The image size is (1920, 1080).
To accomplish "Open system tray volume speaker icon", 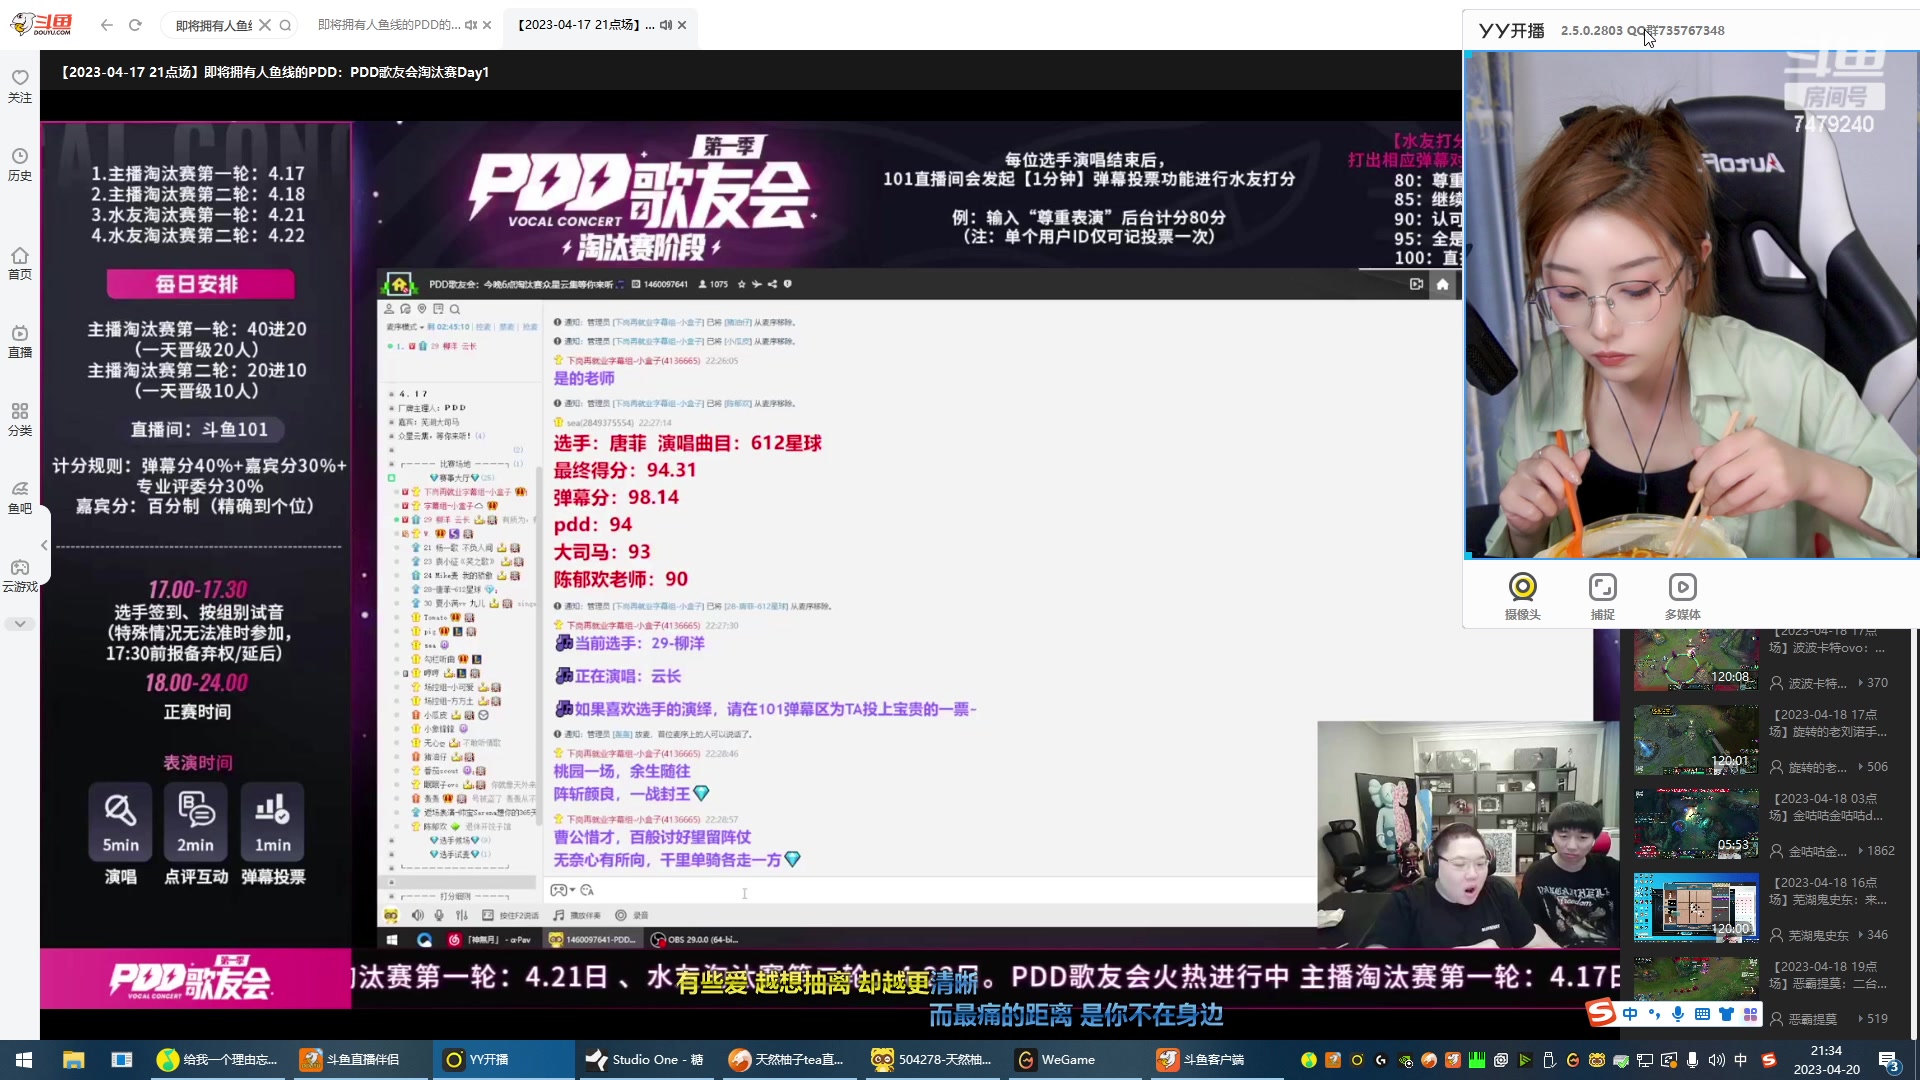I will (x=1716, y=1060).
